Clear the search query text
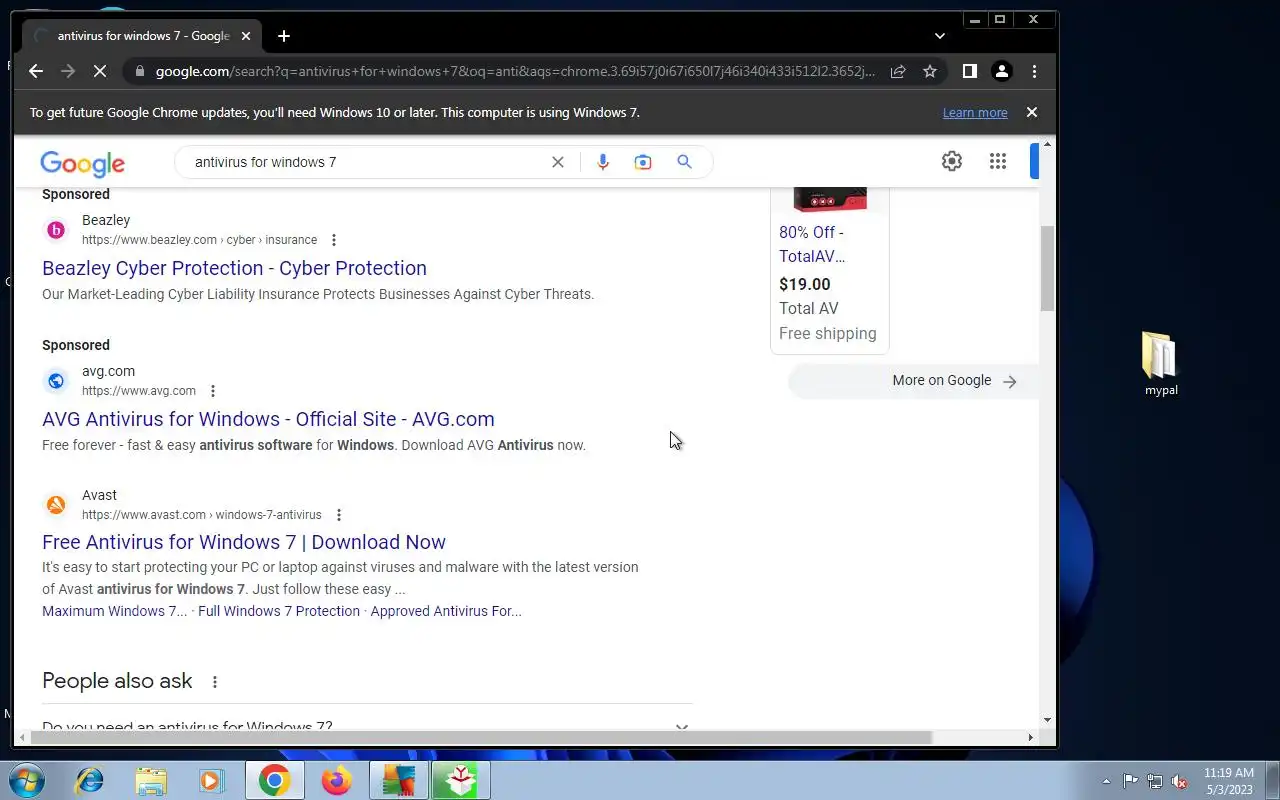The image size is (1280, 800). tap(558, 162)
